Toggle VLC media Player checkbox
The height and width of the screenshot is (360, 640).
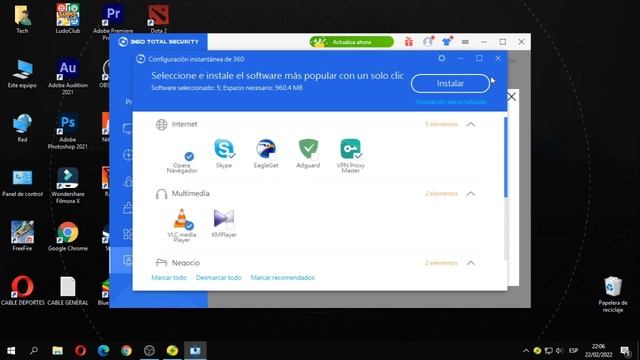coord(189,226)
